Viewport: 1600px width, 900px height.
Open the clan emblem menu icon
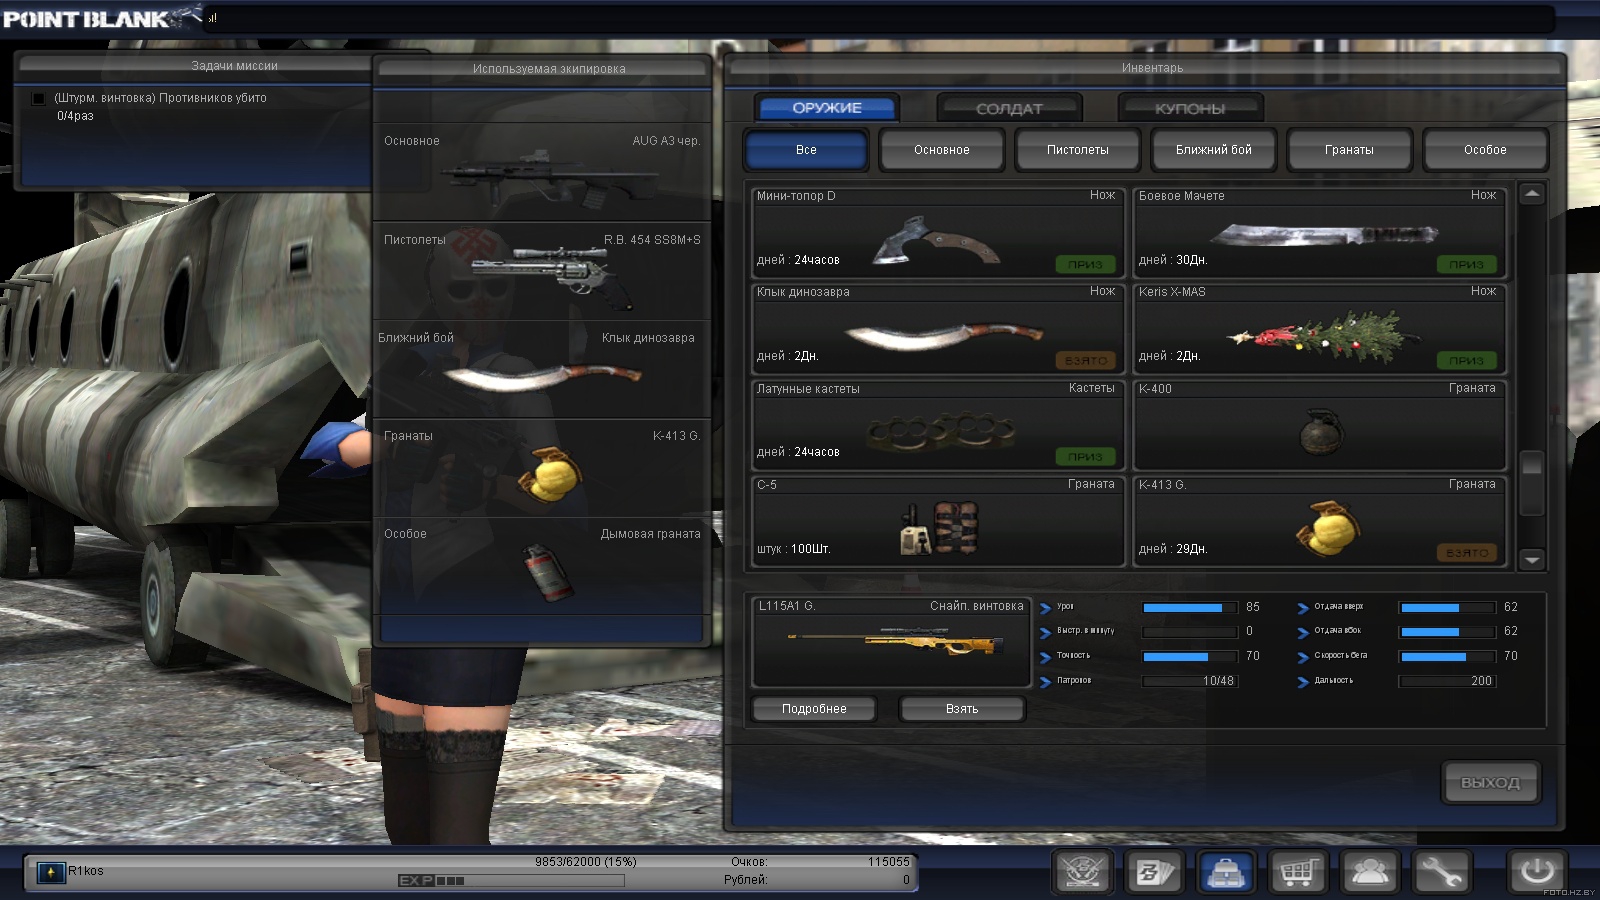1083,872
